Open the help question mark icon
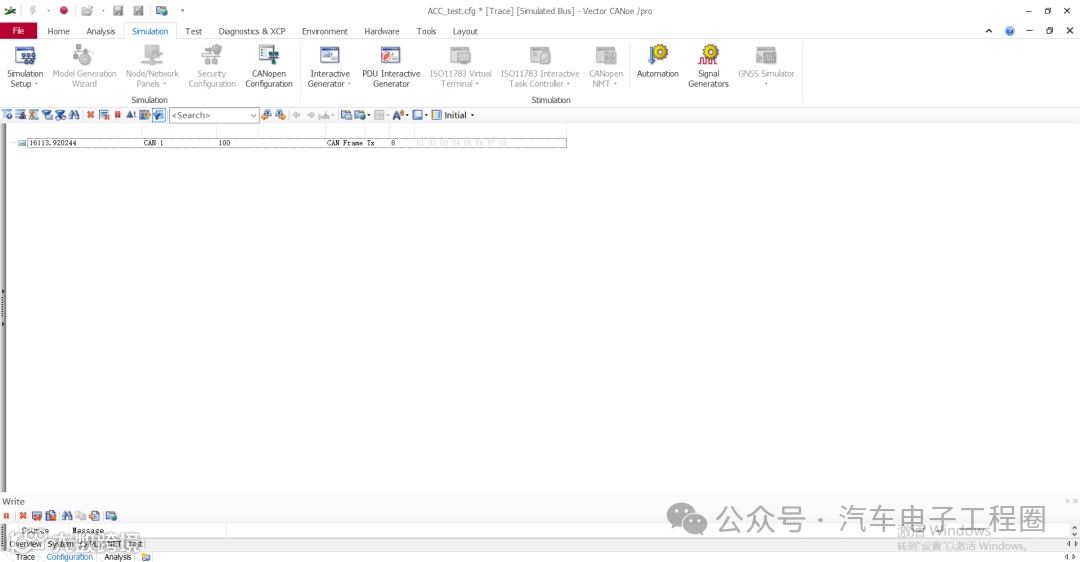 [1009, 31]
